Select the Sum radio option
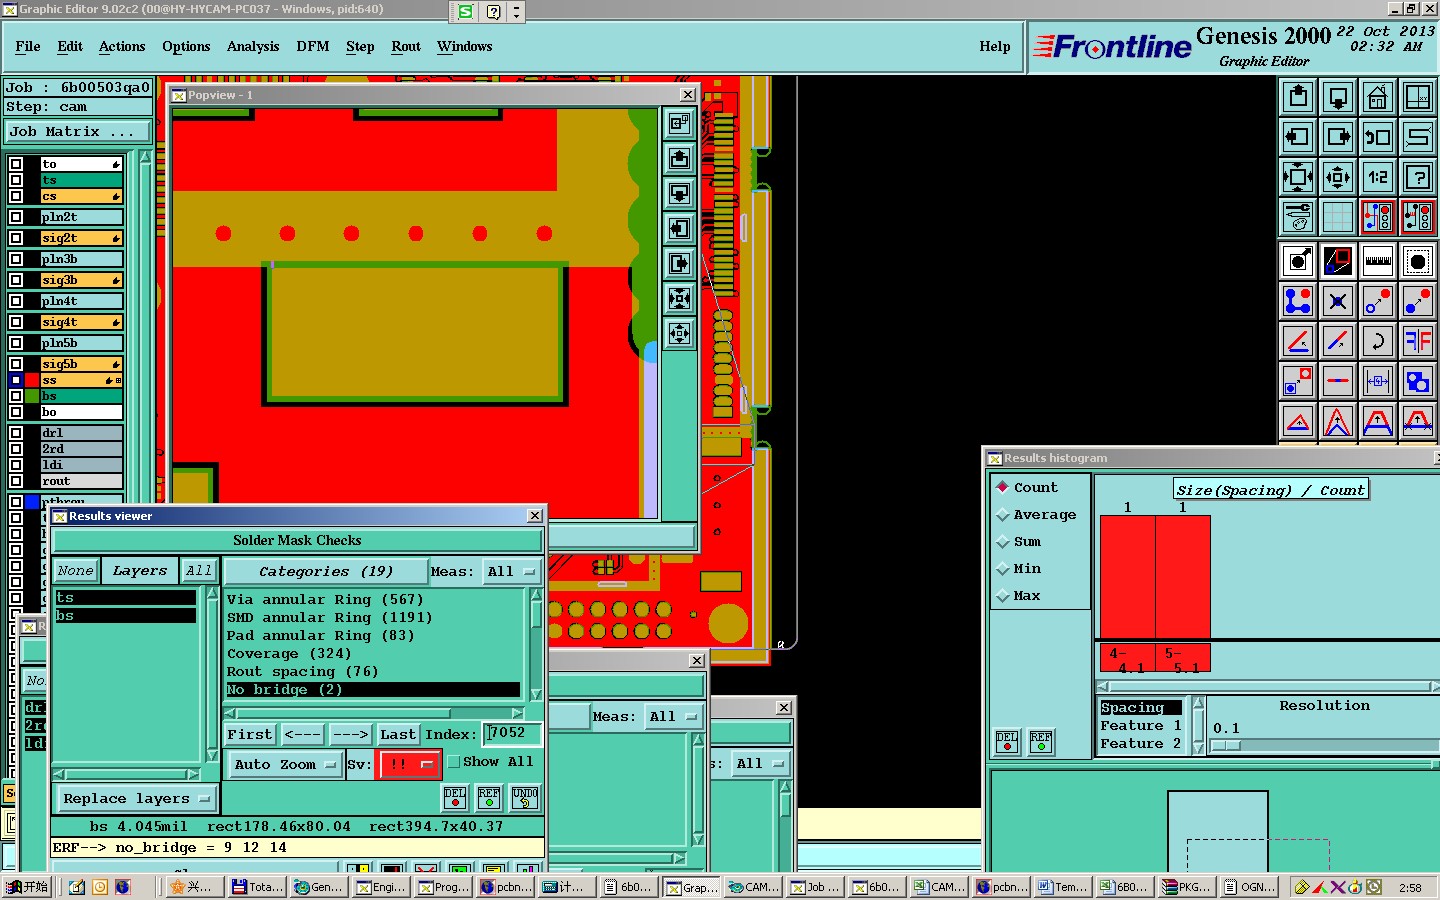 [x=1003, y=542]
